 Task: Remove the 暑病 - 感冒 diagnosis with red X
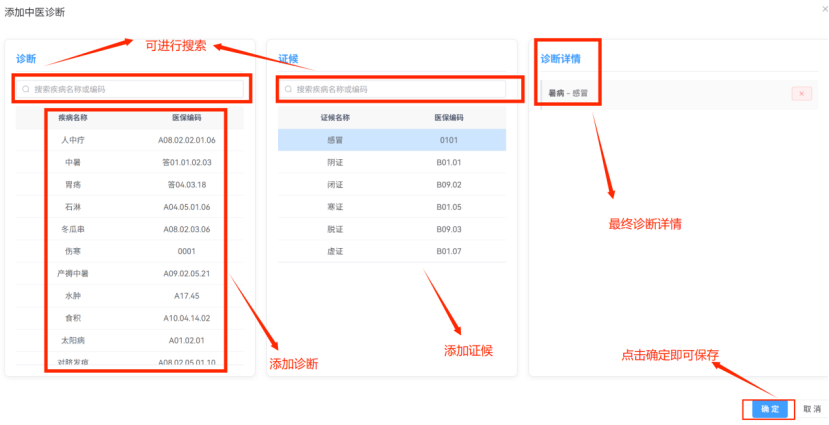pos(801,93)
